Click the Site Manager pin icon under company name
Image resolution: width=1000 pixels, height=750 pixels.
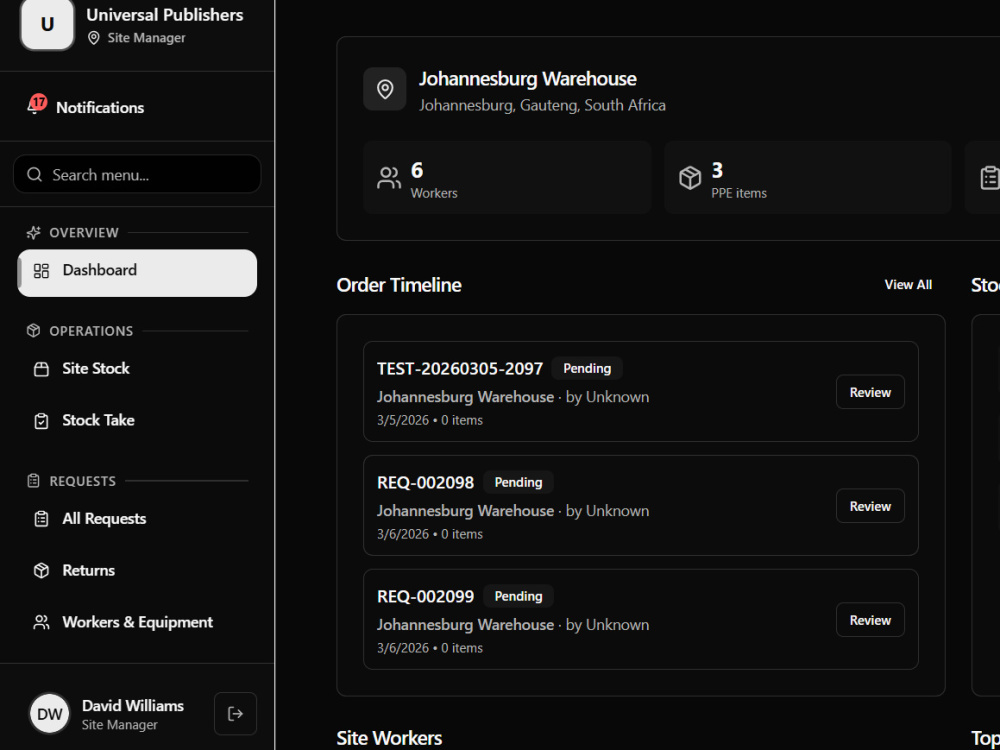[94, 38]
